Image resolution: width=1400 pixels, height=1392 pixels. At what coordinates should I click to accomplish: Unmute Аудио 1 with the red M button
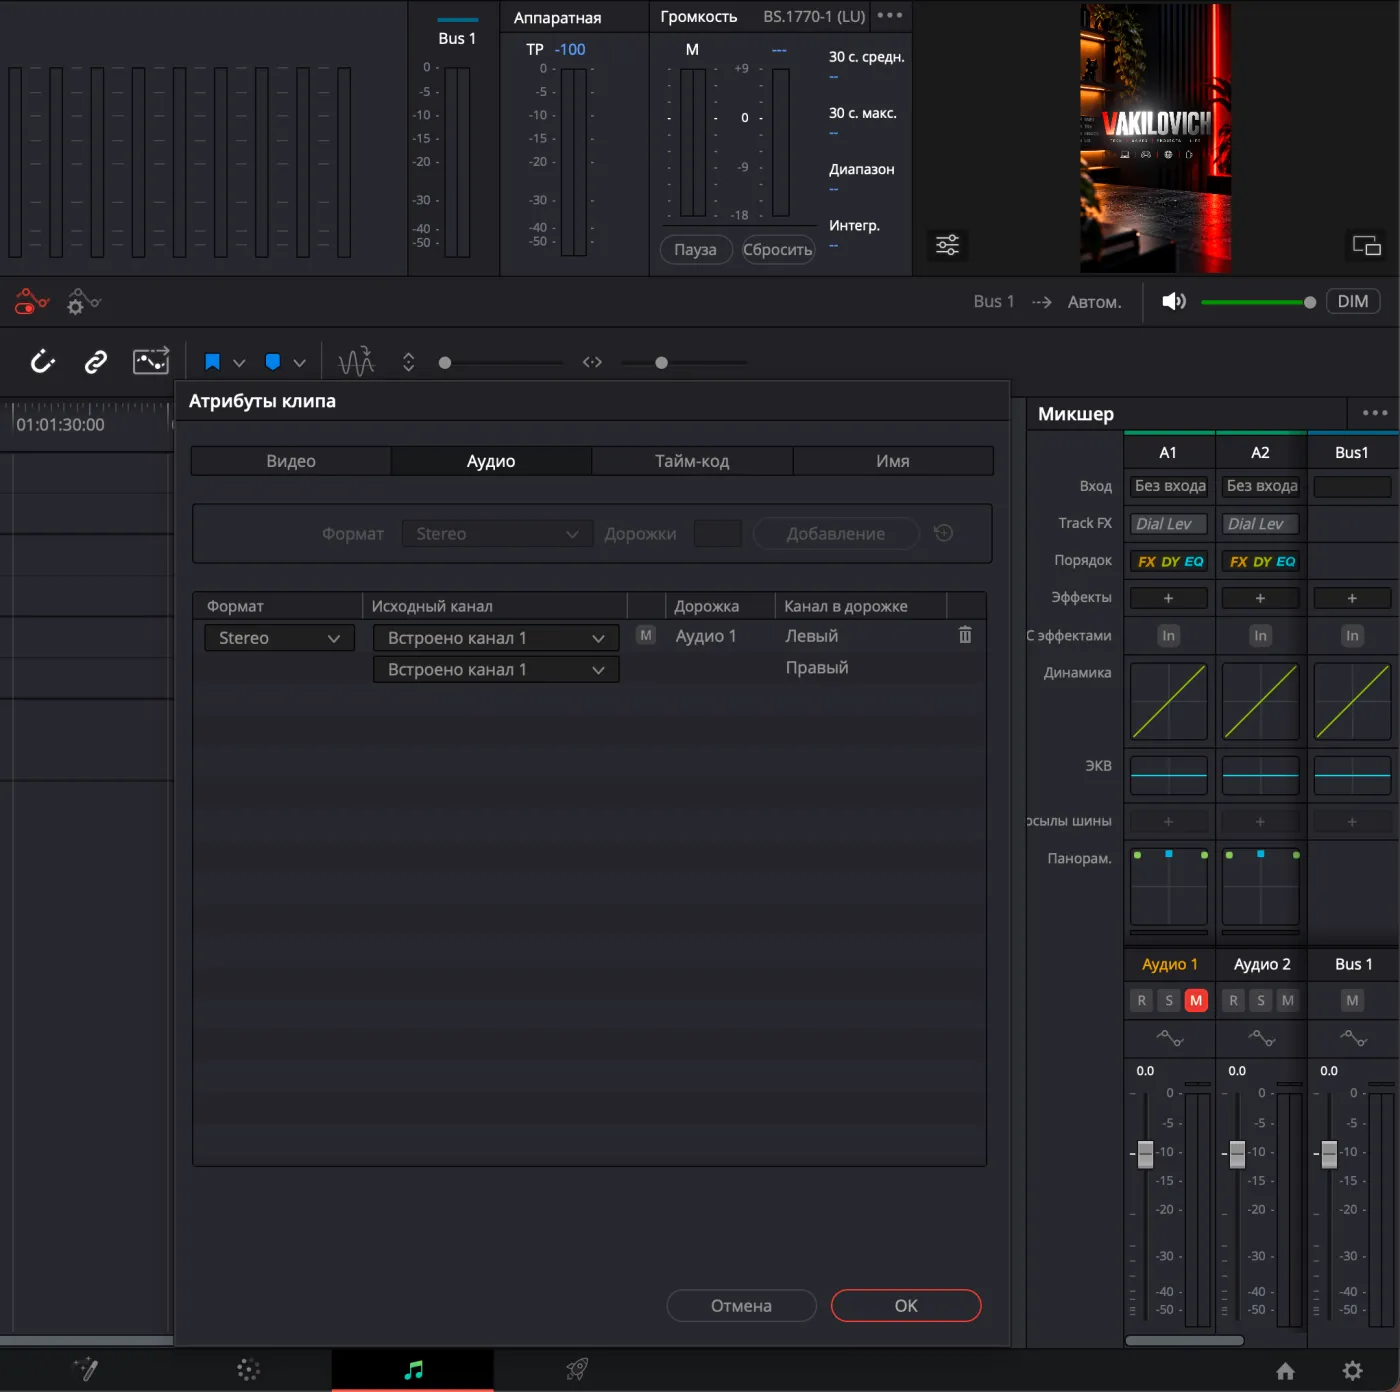coord(1196,1000)
